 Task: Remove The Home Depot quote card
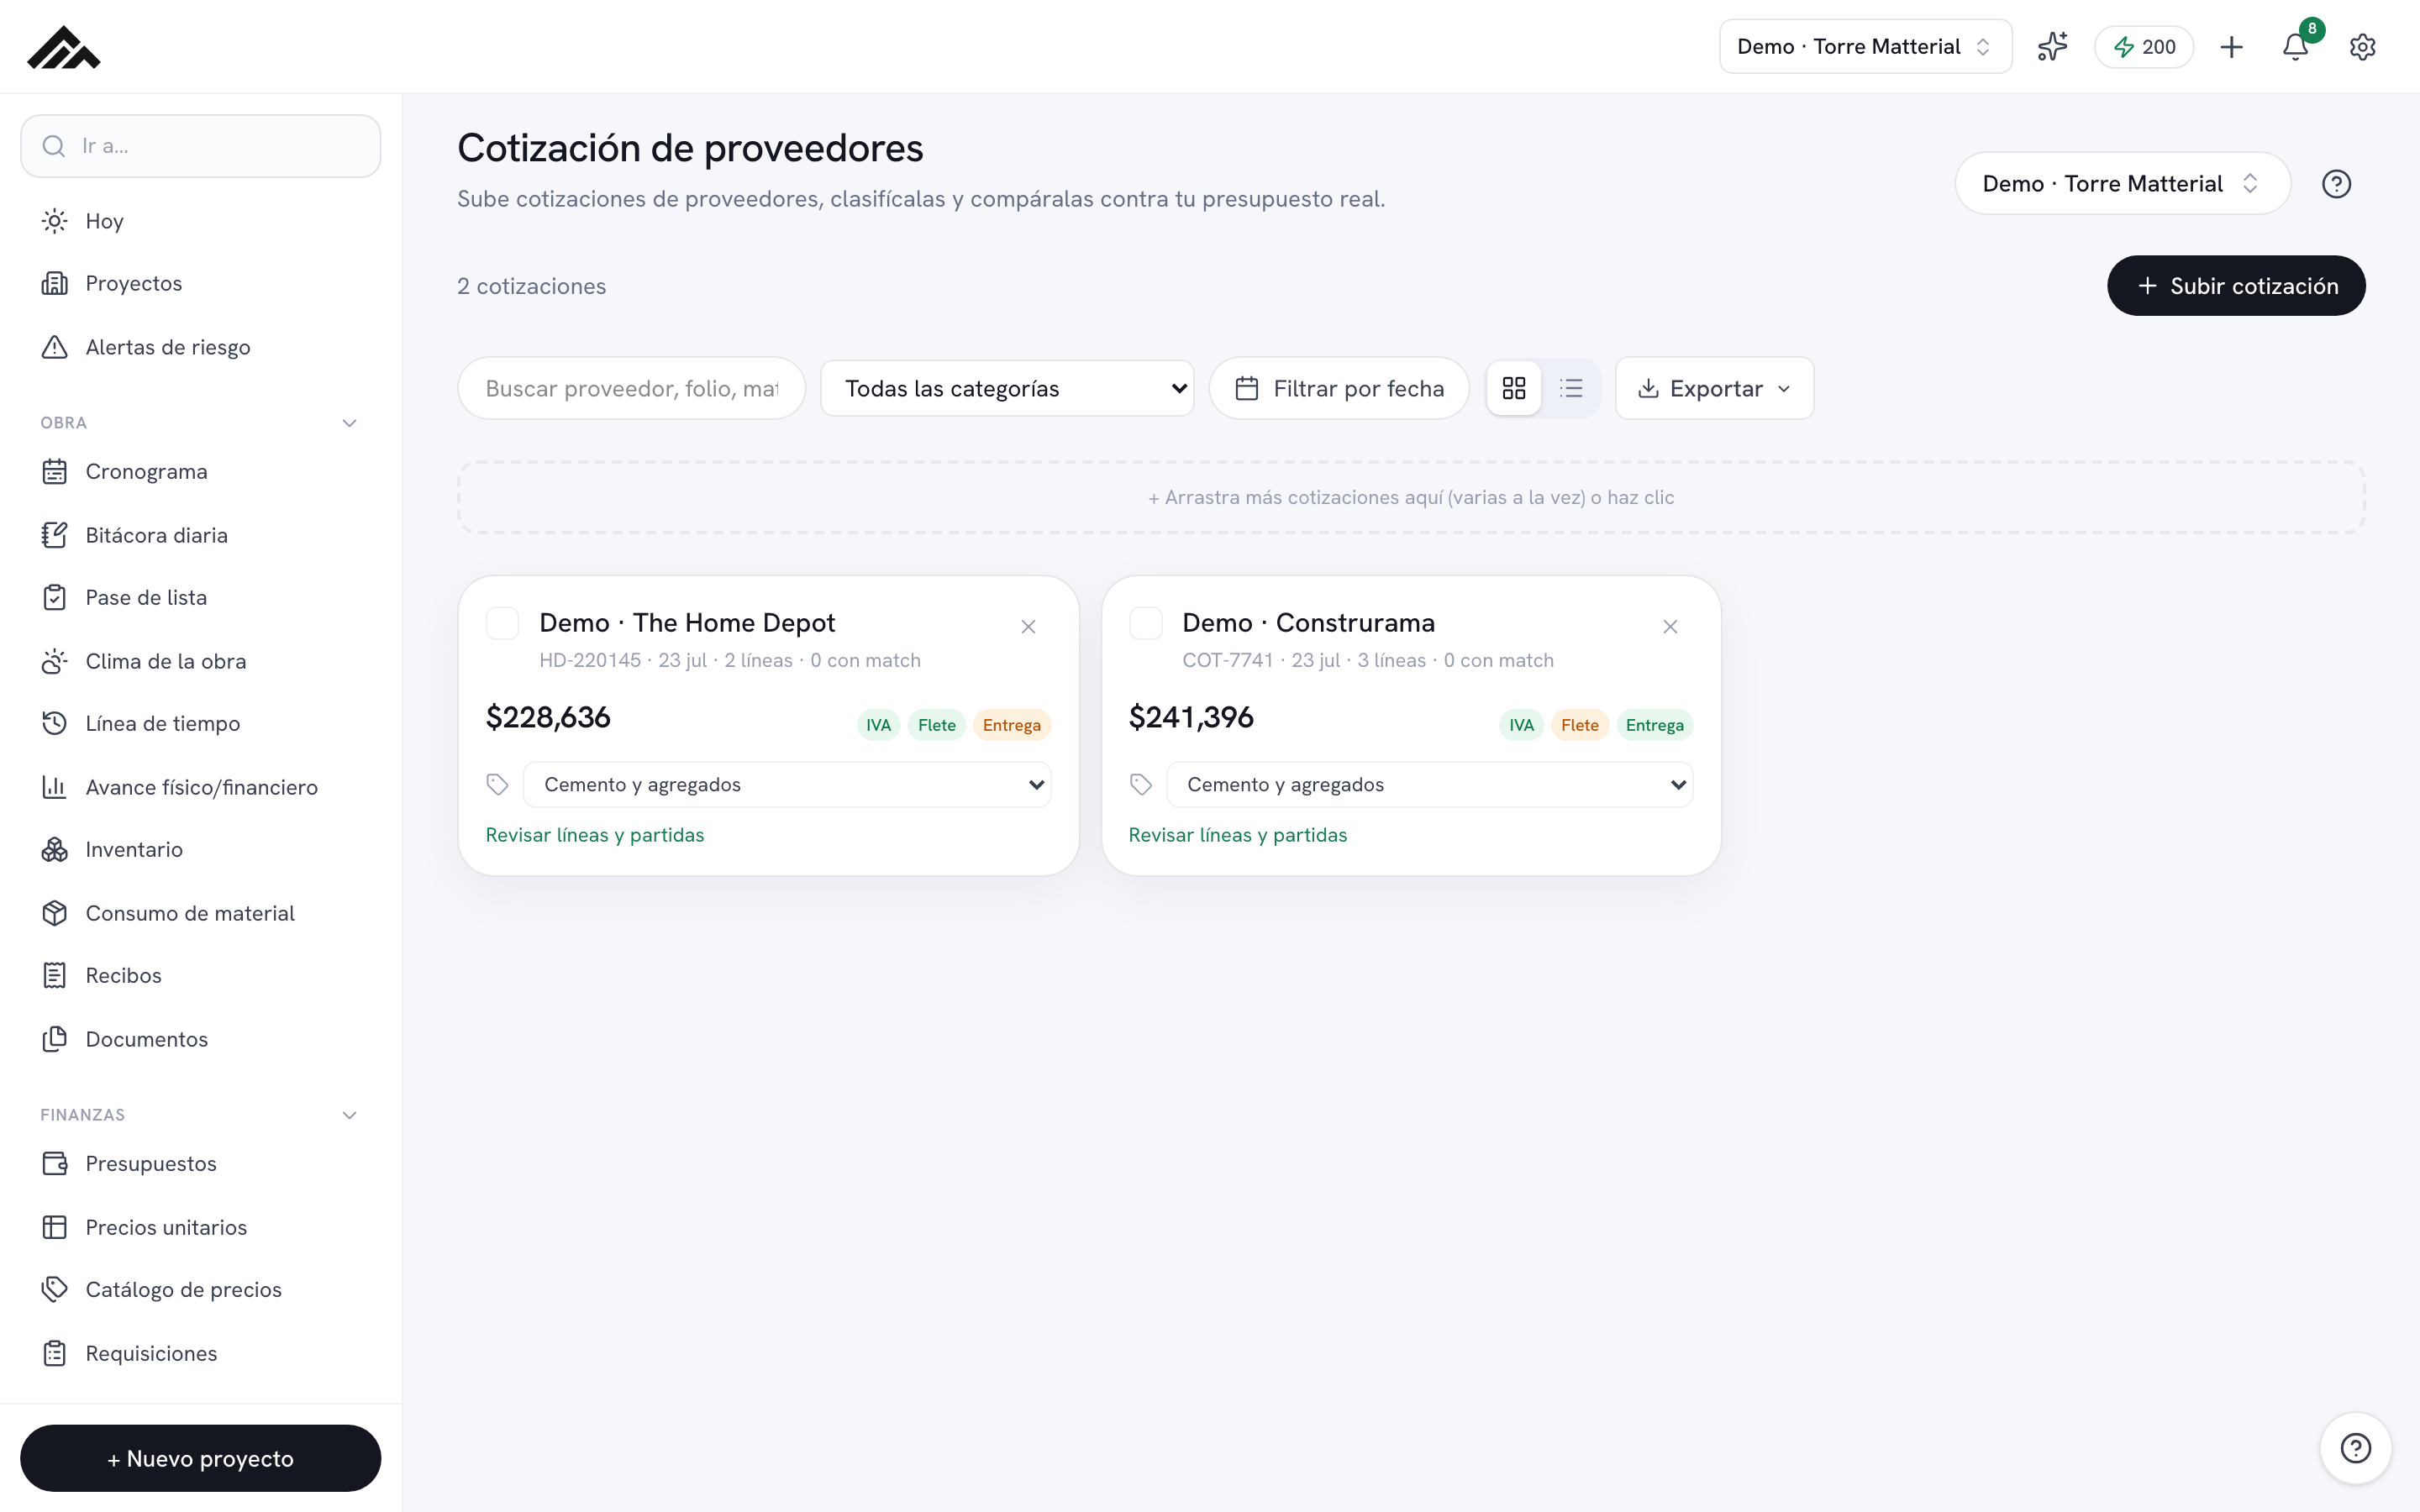[1028, 627]
